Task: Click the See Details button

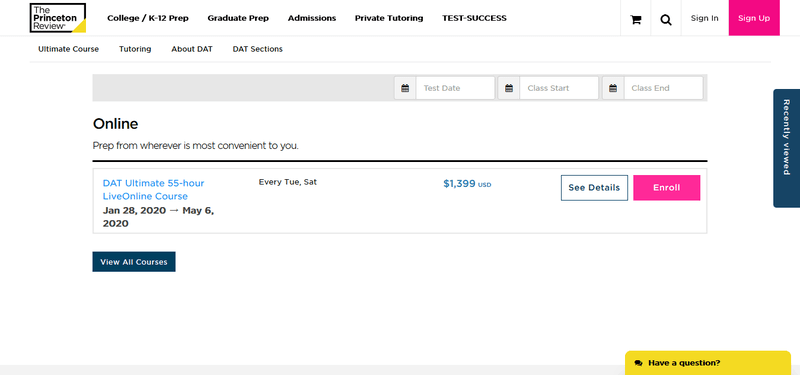Action: [x=594, y=188]
